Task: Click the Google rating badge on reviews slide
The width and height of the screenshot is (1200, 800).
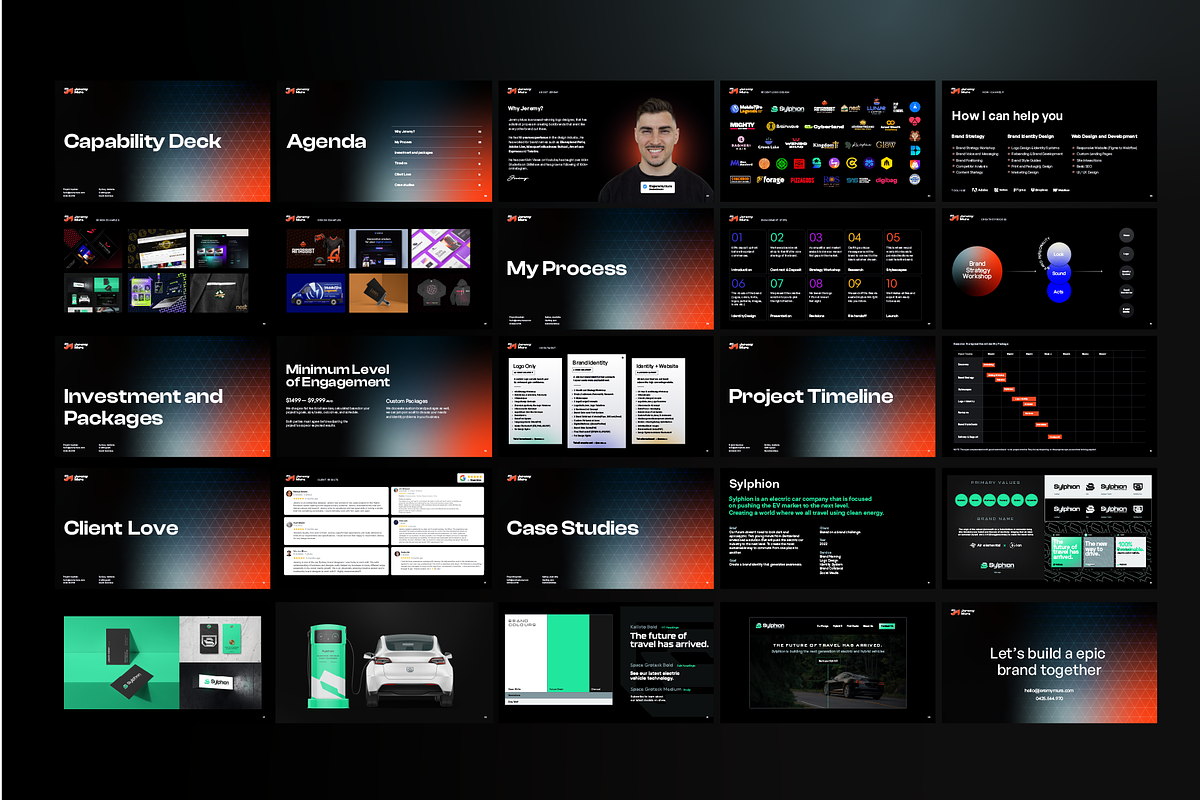Action: pyautogui.click(x=469, y=479)
